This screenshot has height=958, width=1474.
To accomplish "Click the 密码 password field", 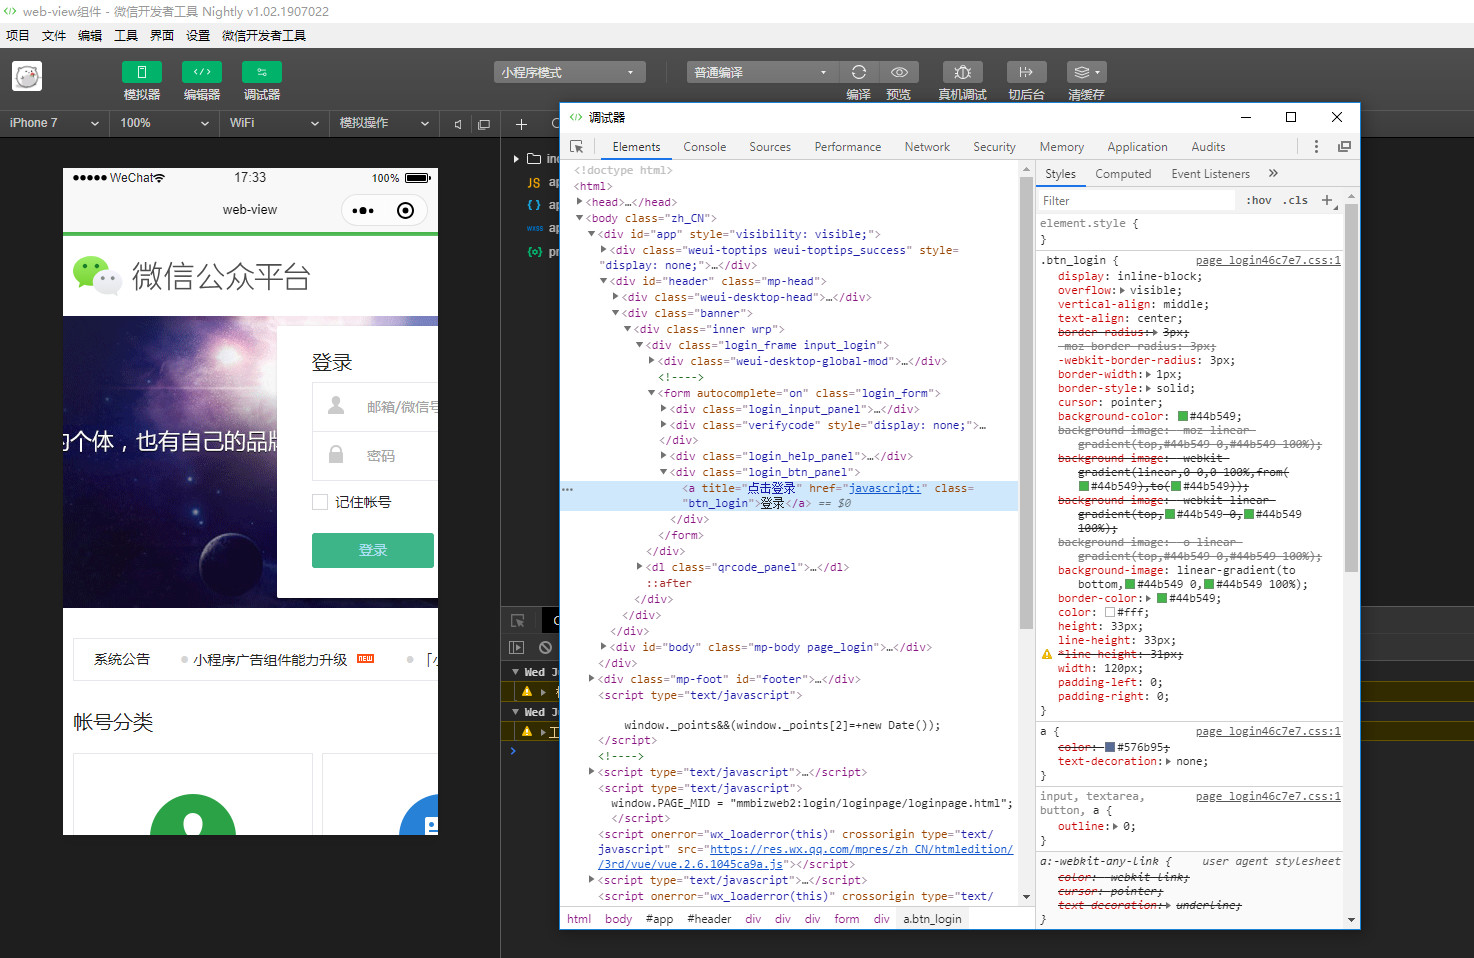I will click(375, 456).
